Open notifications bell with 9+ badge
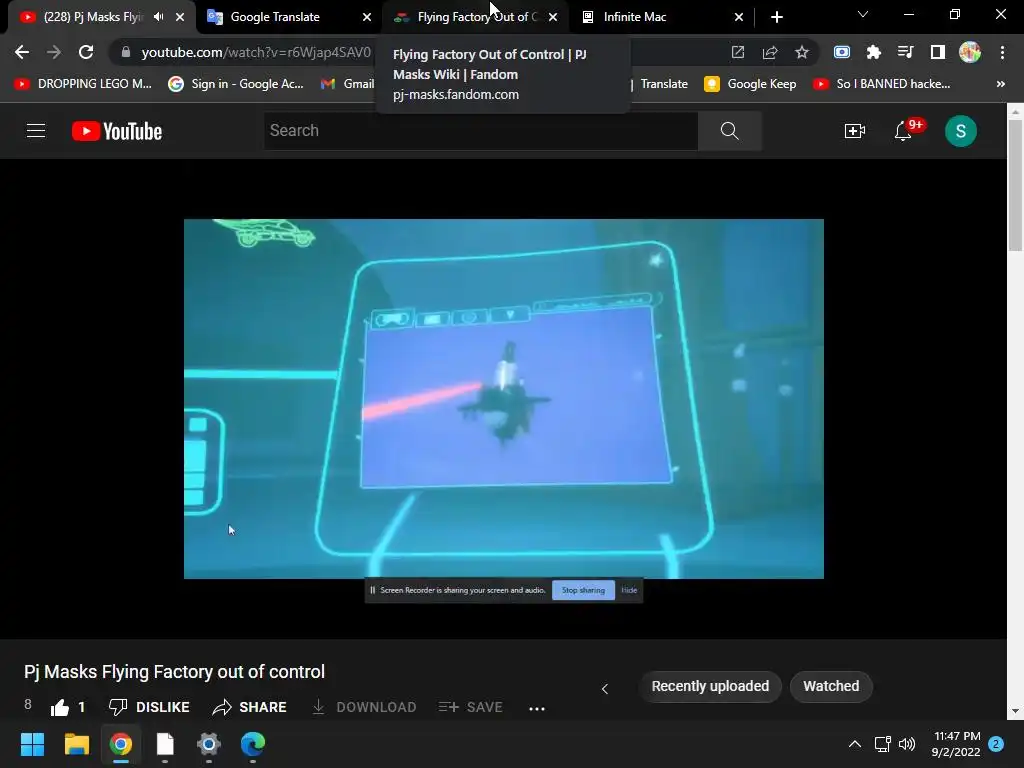 (x=904, y=131)
